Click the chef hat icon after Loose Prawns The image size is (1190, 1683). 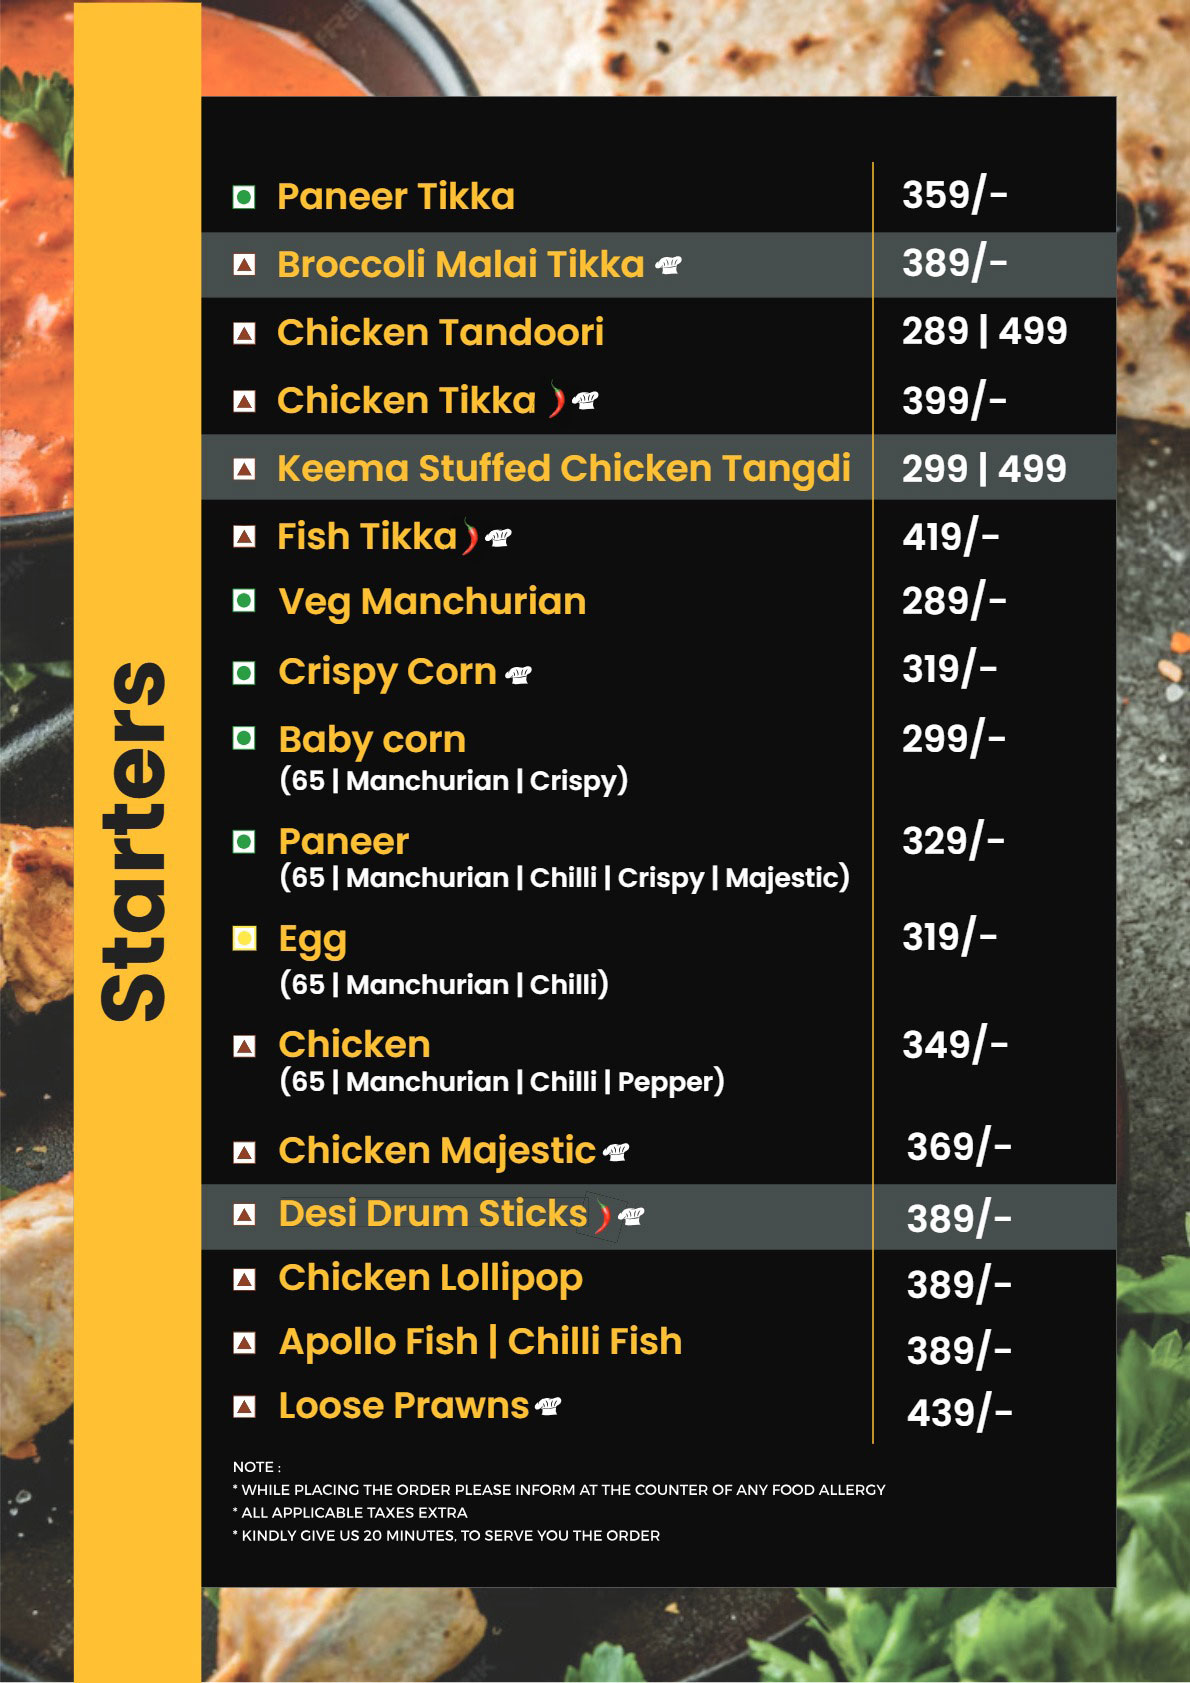(x=548, y=1406)
